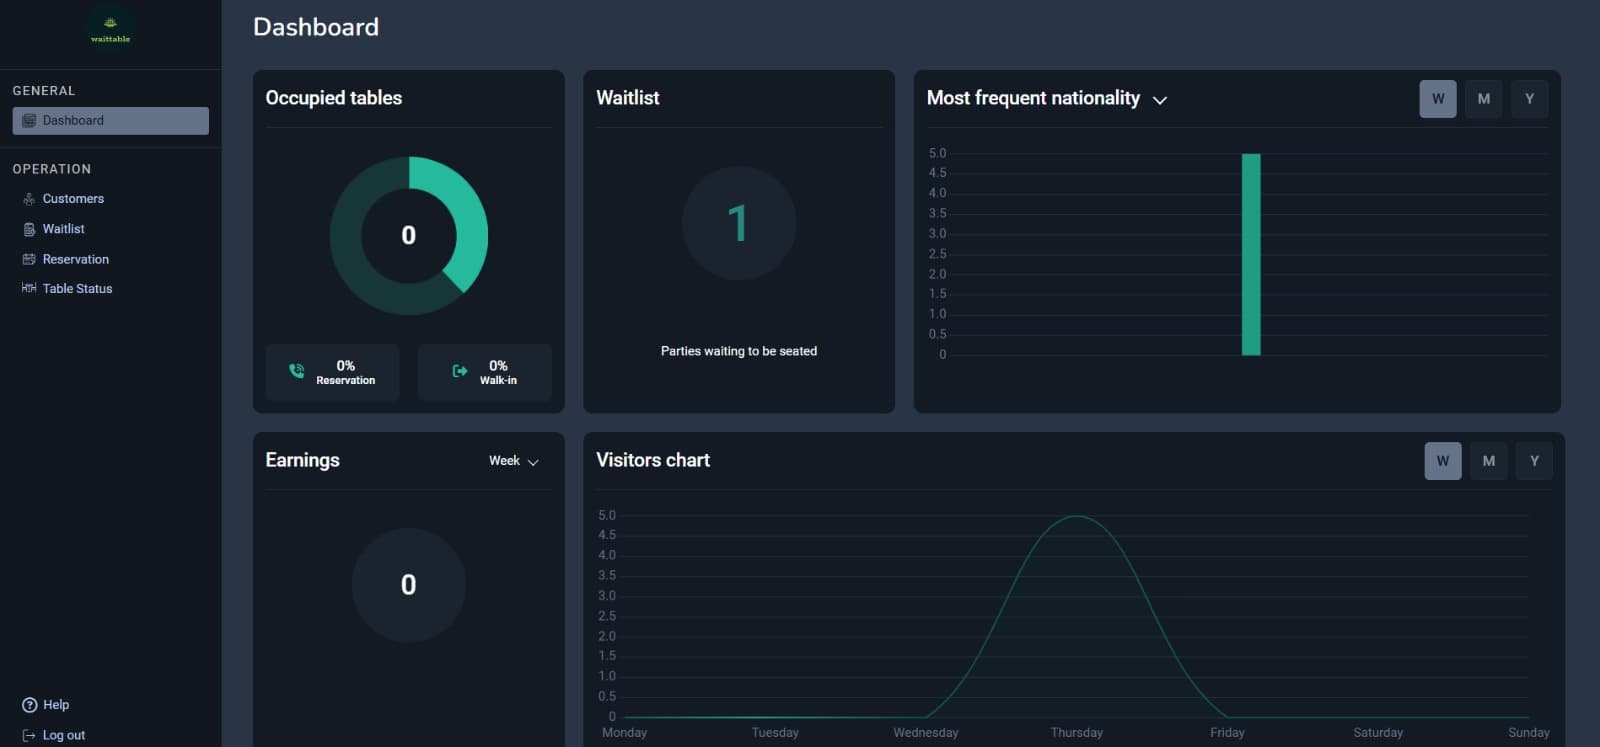
Task: Click the green nationality bar in chart
Action: (1251, 255)
